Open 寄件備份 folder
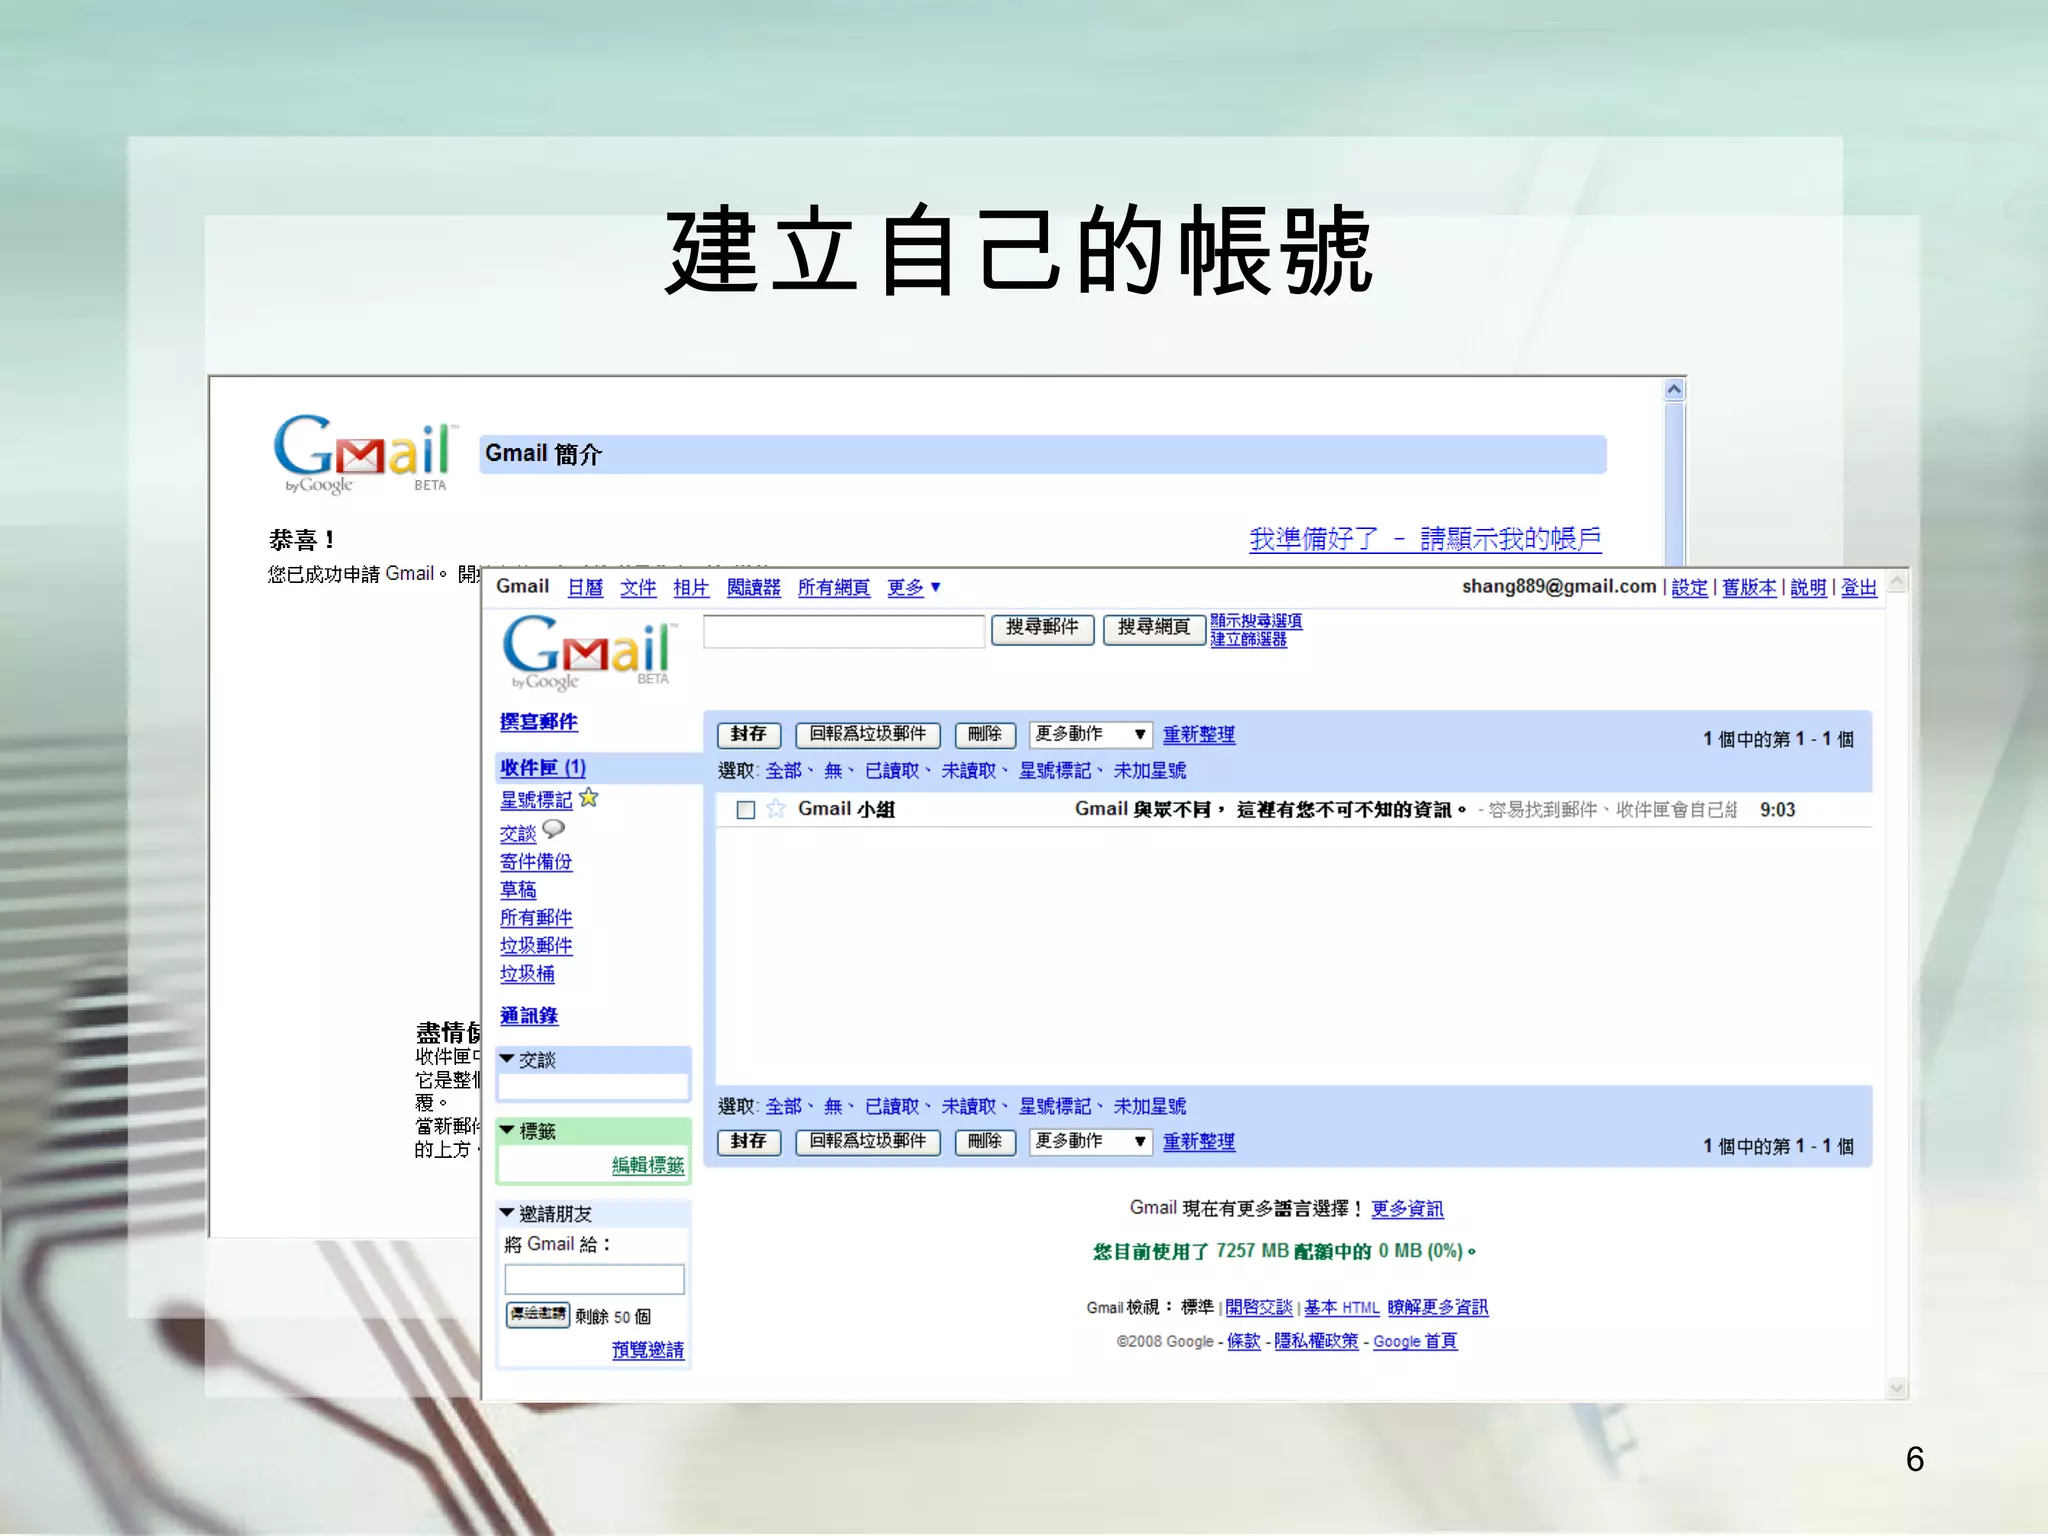The image size is (2048, 1536). [536, 861]
